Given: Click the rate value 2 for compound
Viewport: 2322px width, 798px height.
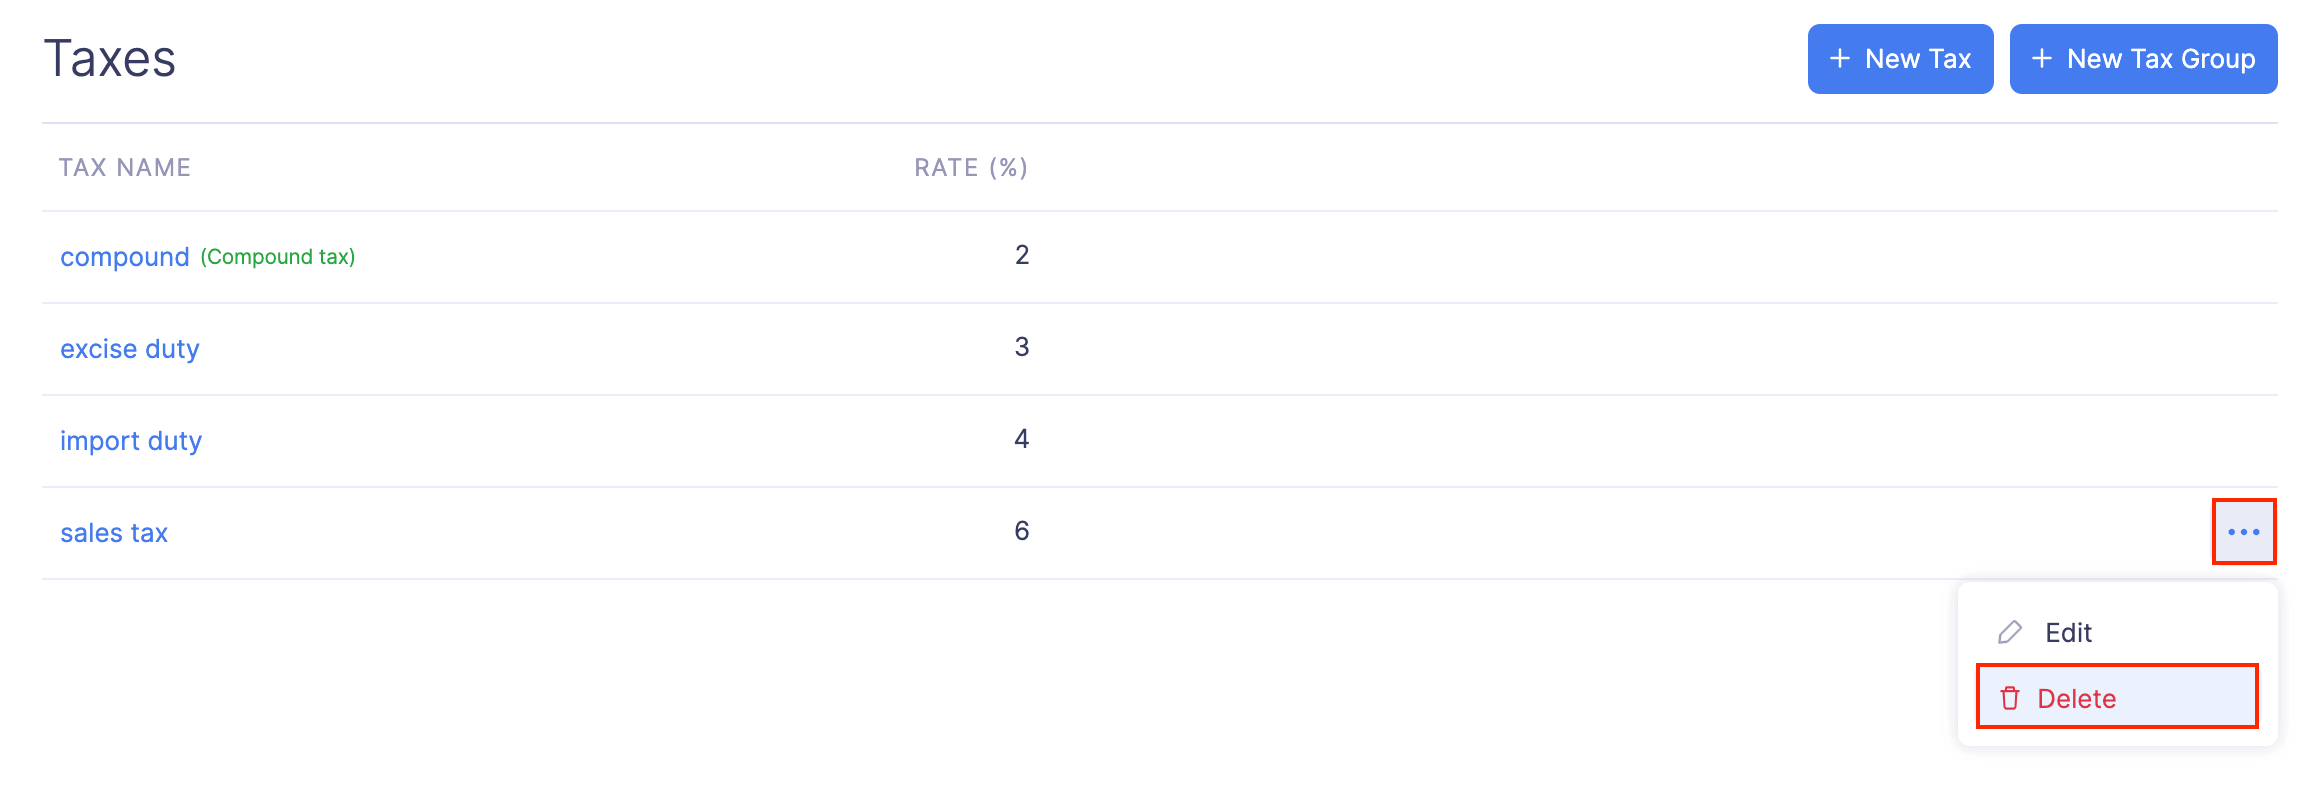Looking at the screenshot, I should (1021, 255).
